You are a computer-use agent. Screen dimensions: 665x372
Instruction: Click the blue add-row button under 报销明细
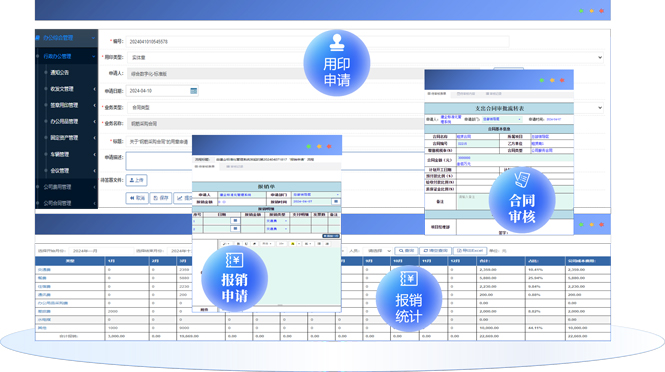(x=330, y=236)
